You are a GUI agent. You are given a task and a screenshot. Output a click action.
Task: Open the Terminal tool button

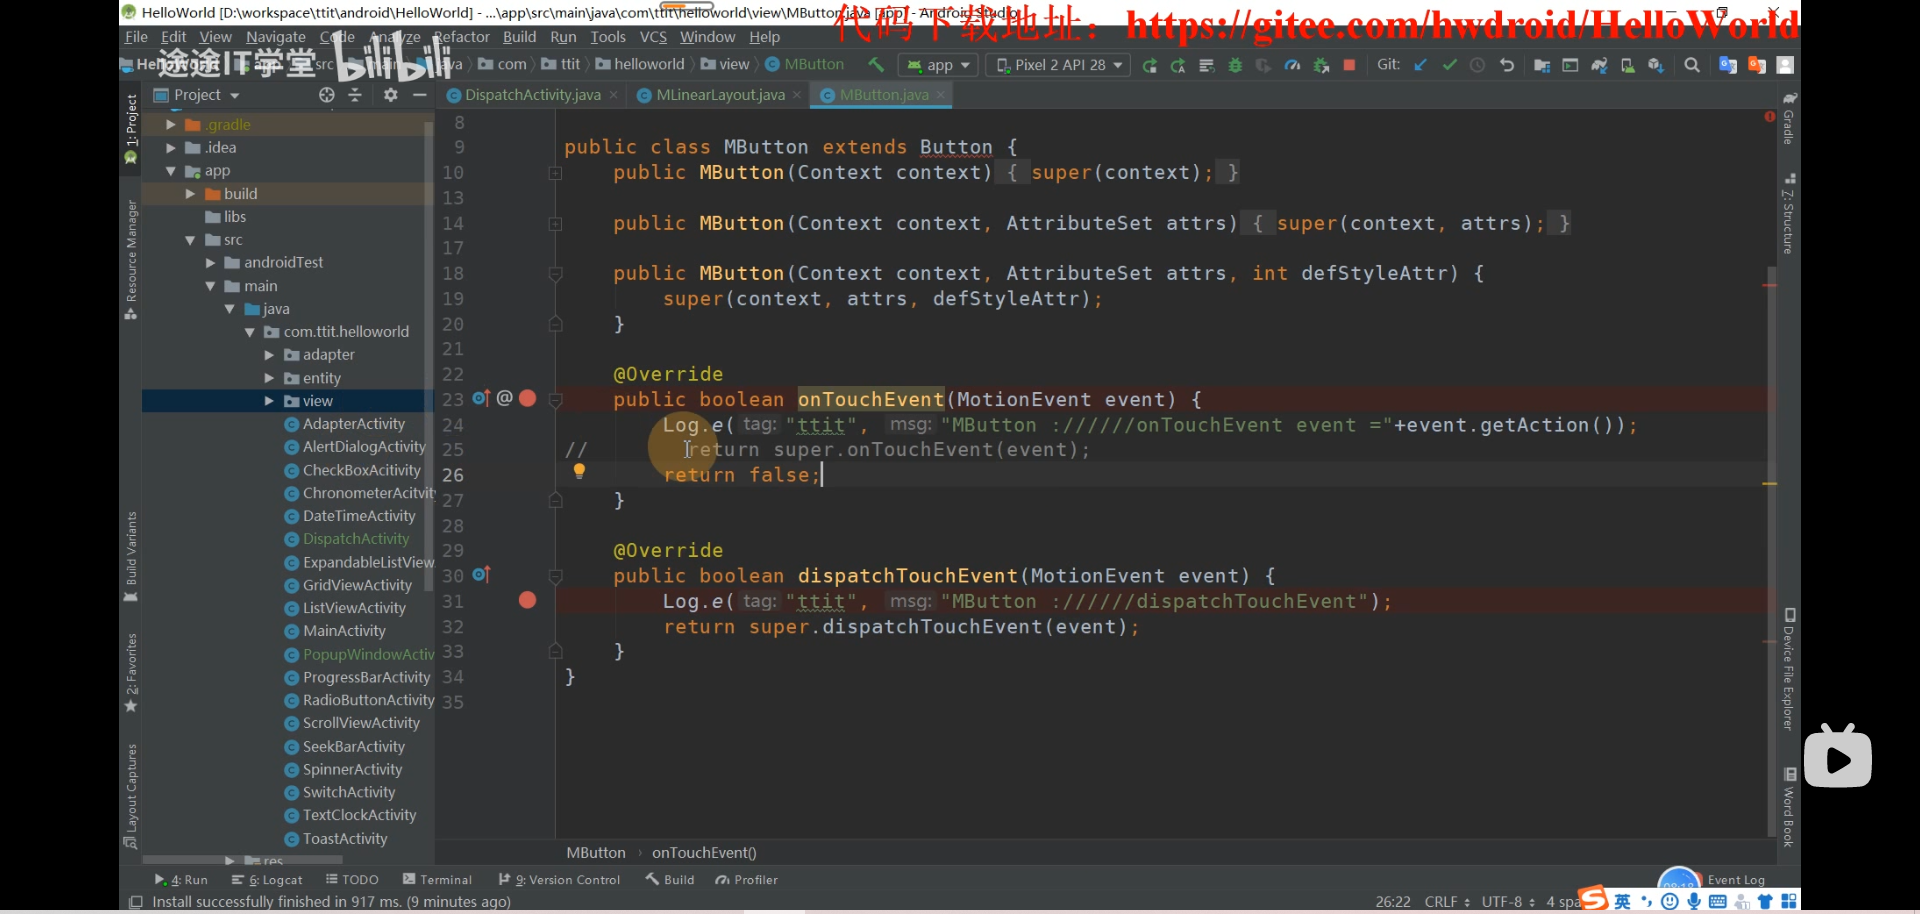(x=437, y=880)
